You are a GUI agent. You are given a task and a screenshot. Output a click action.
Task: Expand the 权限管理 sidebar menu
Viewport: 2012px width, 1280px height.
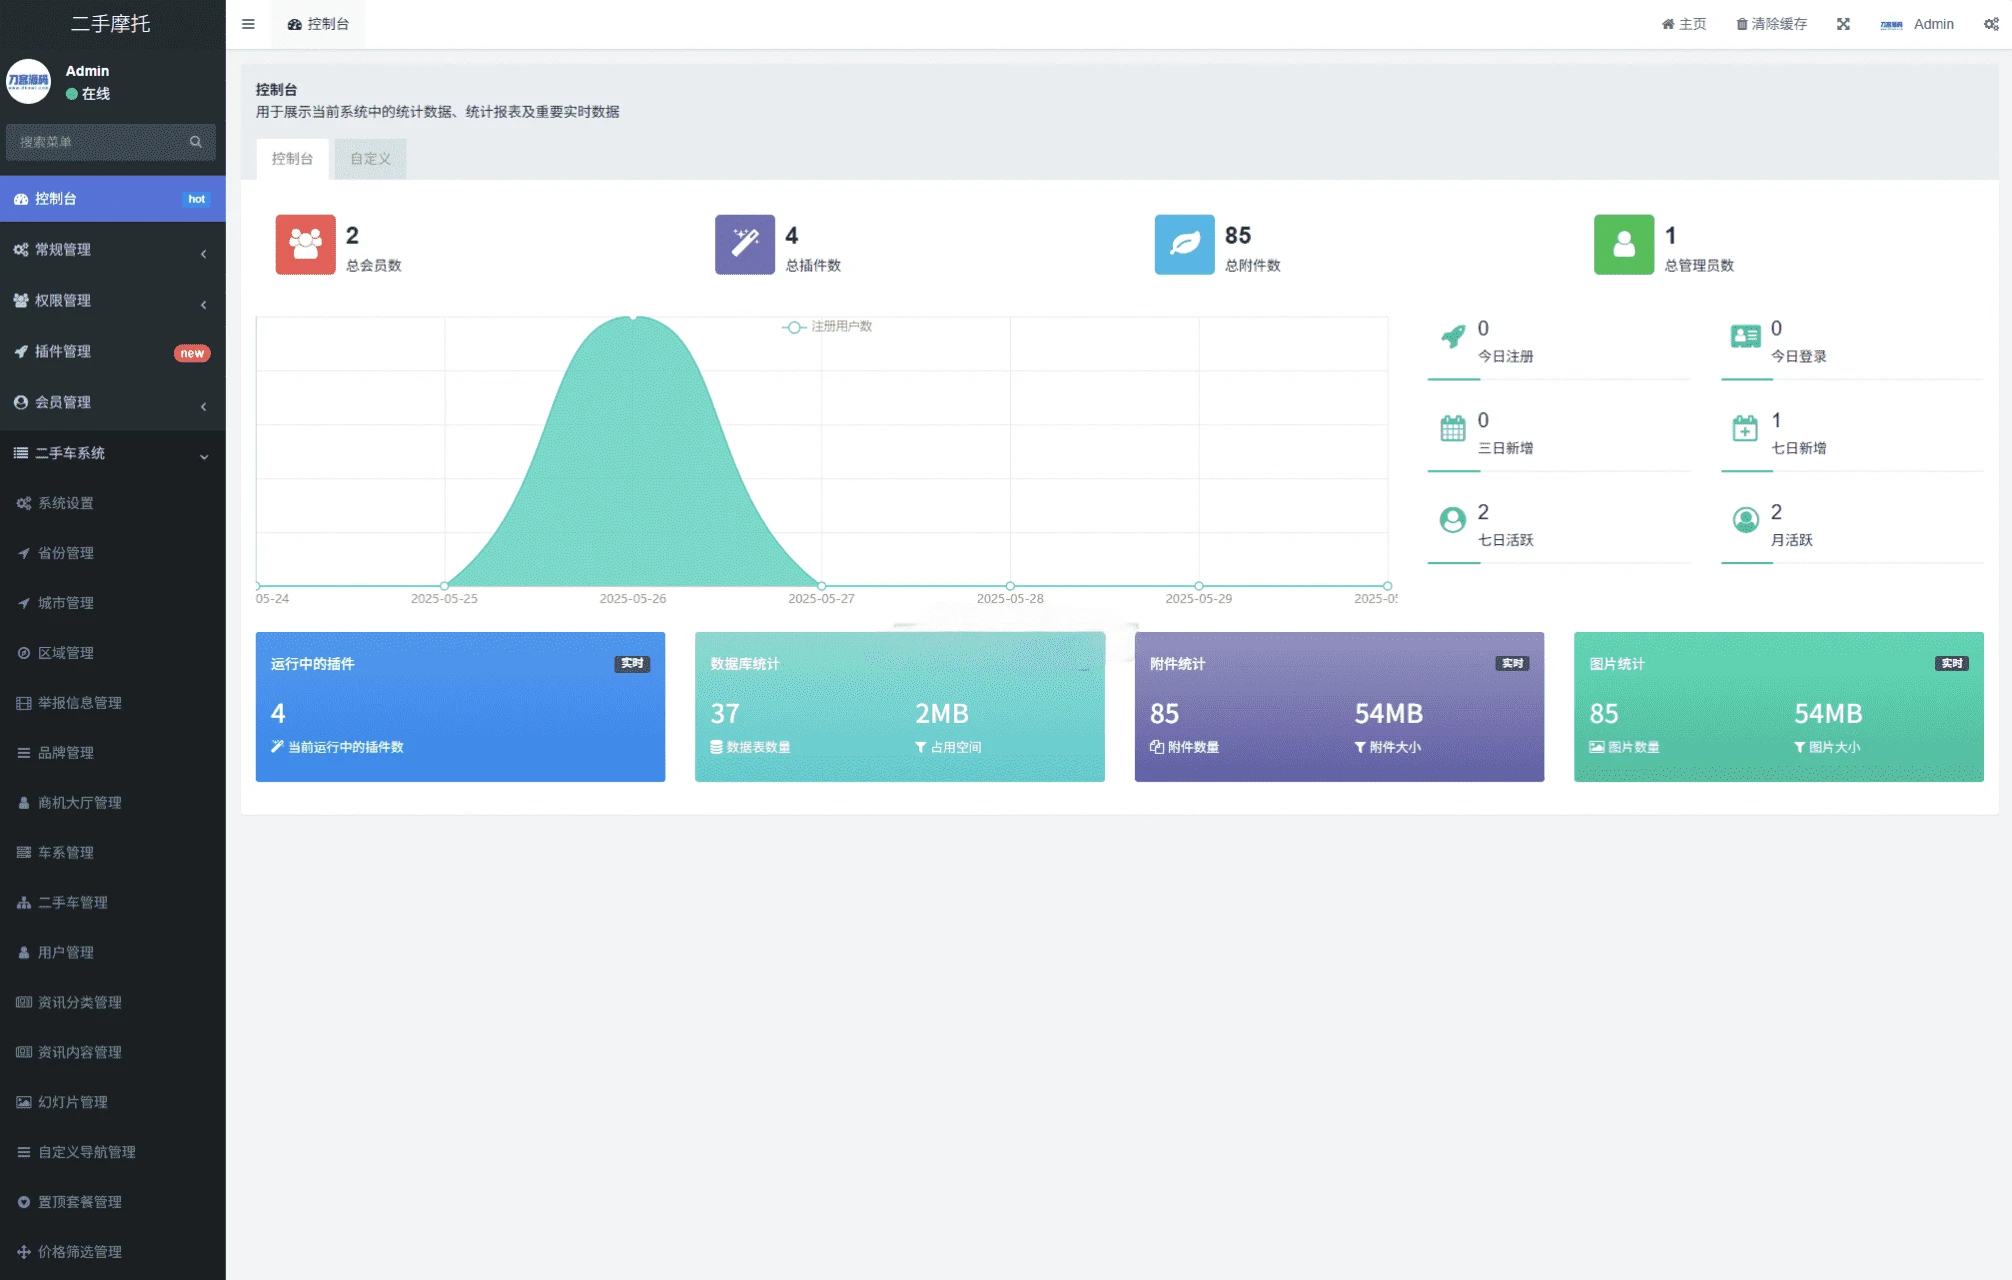coord(113,301)
